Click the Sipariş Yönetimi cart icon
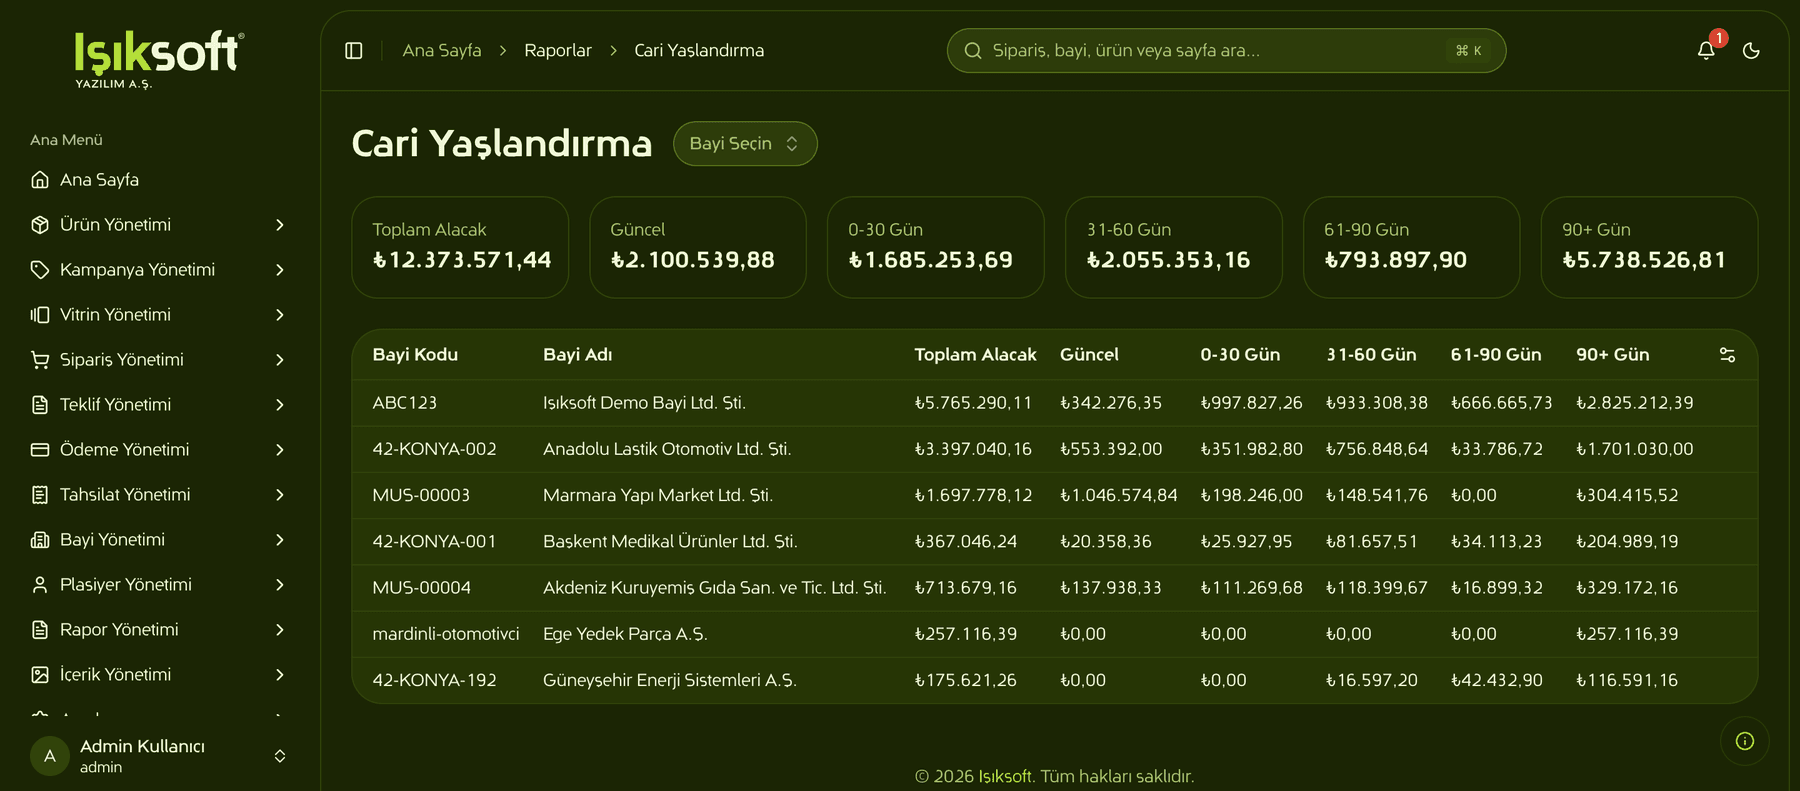 click(40, 360)
